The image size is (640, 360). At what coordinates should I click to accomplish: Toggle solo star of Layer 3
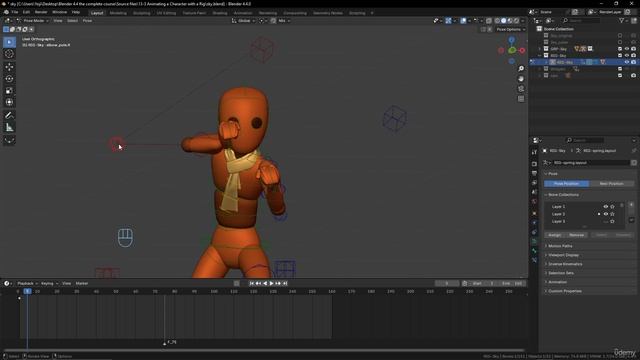coord(612,221)
